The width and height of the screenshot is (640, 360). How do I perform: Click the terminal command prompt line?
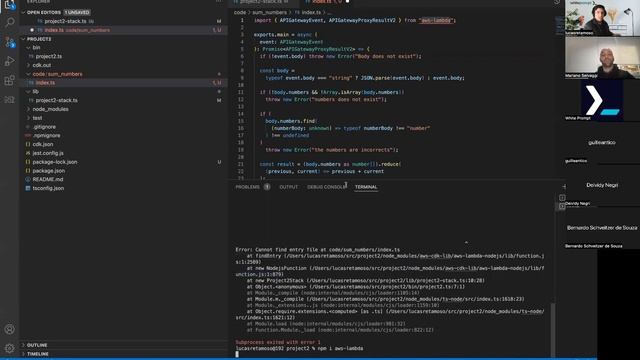pos(299,349)
